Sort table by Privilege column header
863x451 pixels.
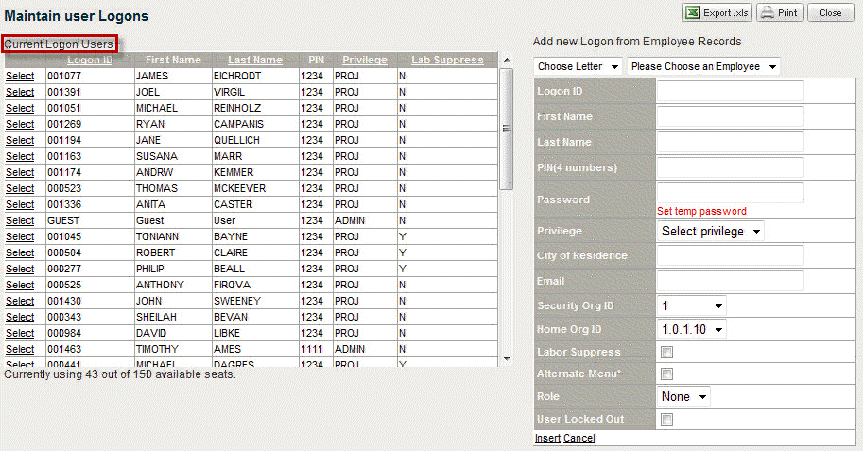click(x=364, y=60)
